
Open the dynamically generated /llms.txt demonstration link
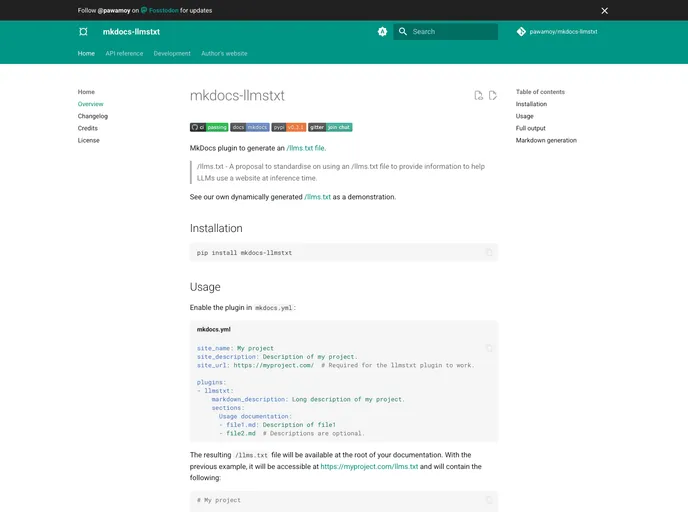317,197
